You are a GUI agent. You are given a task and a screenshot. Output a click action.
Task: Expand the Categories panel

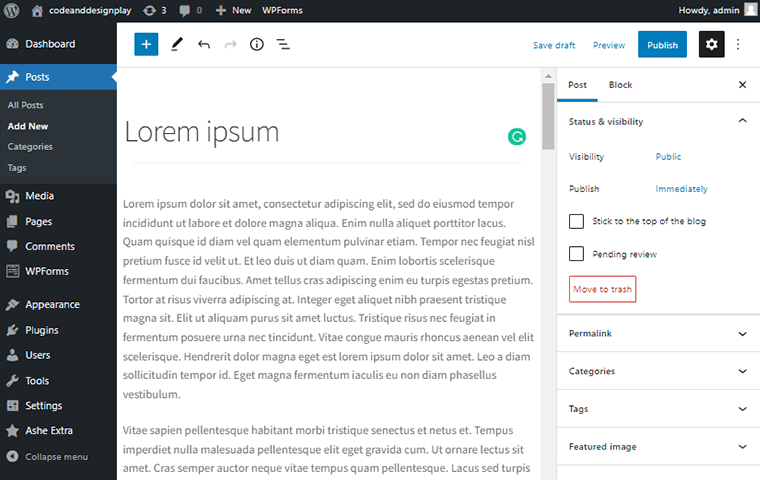[x=658, y=371]
